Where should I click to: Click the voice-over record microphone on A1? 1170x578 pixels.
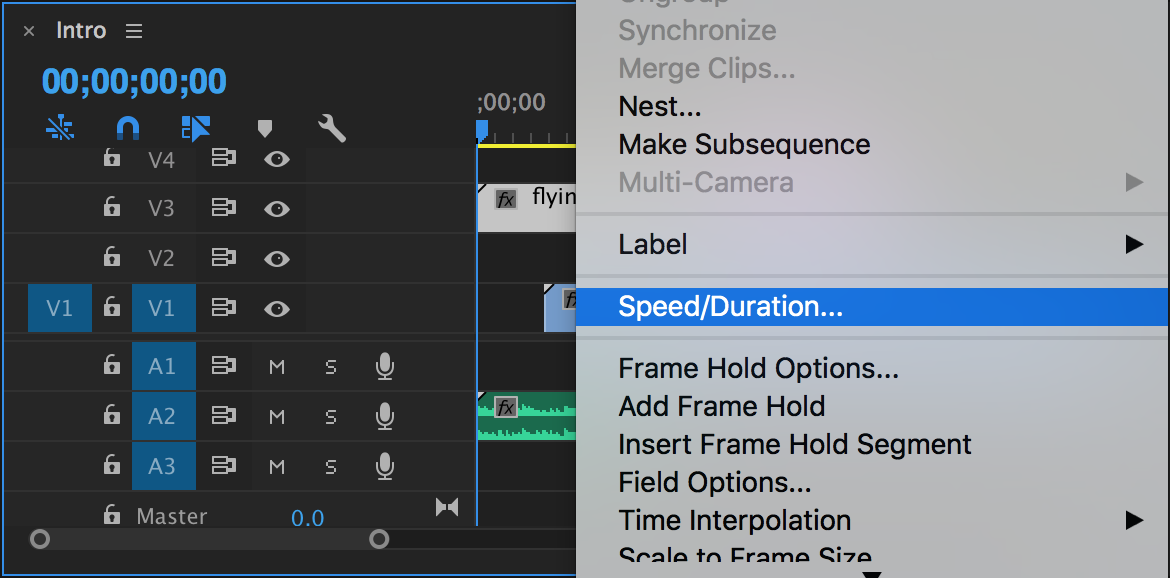pyautogui.click(x=386, y=365)
